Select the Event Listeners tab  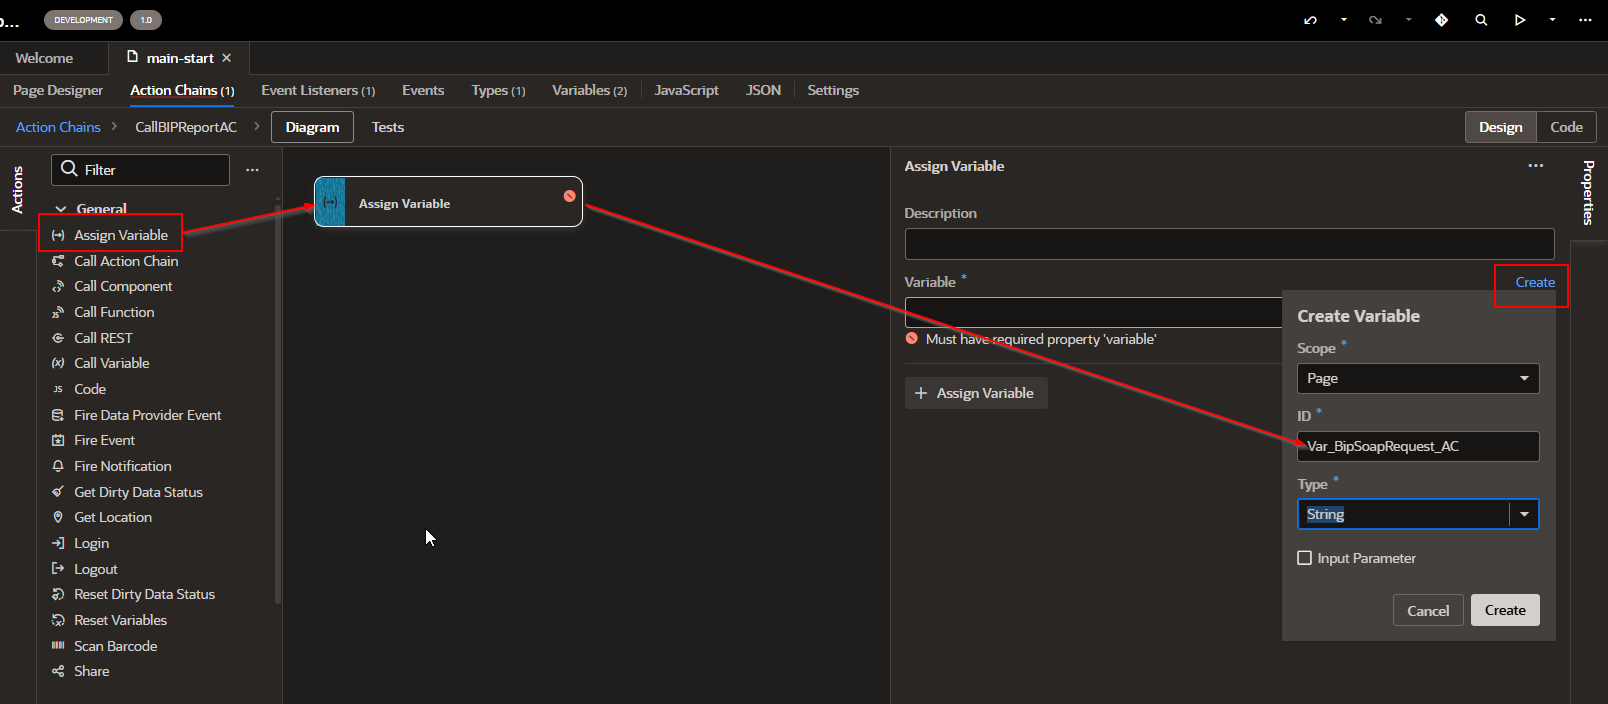click(318, 90)
